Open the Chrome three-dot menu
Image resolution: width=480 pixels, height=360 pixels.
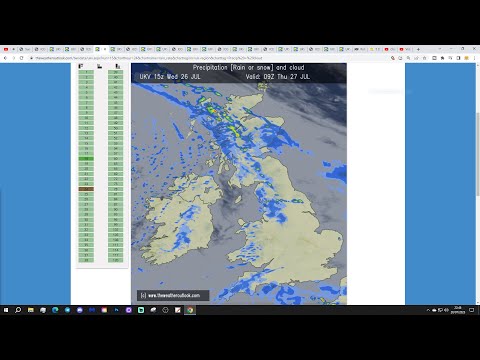[474, 58]
